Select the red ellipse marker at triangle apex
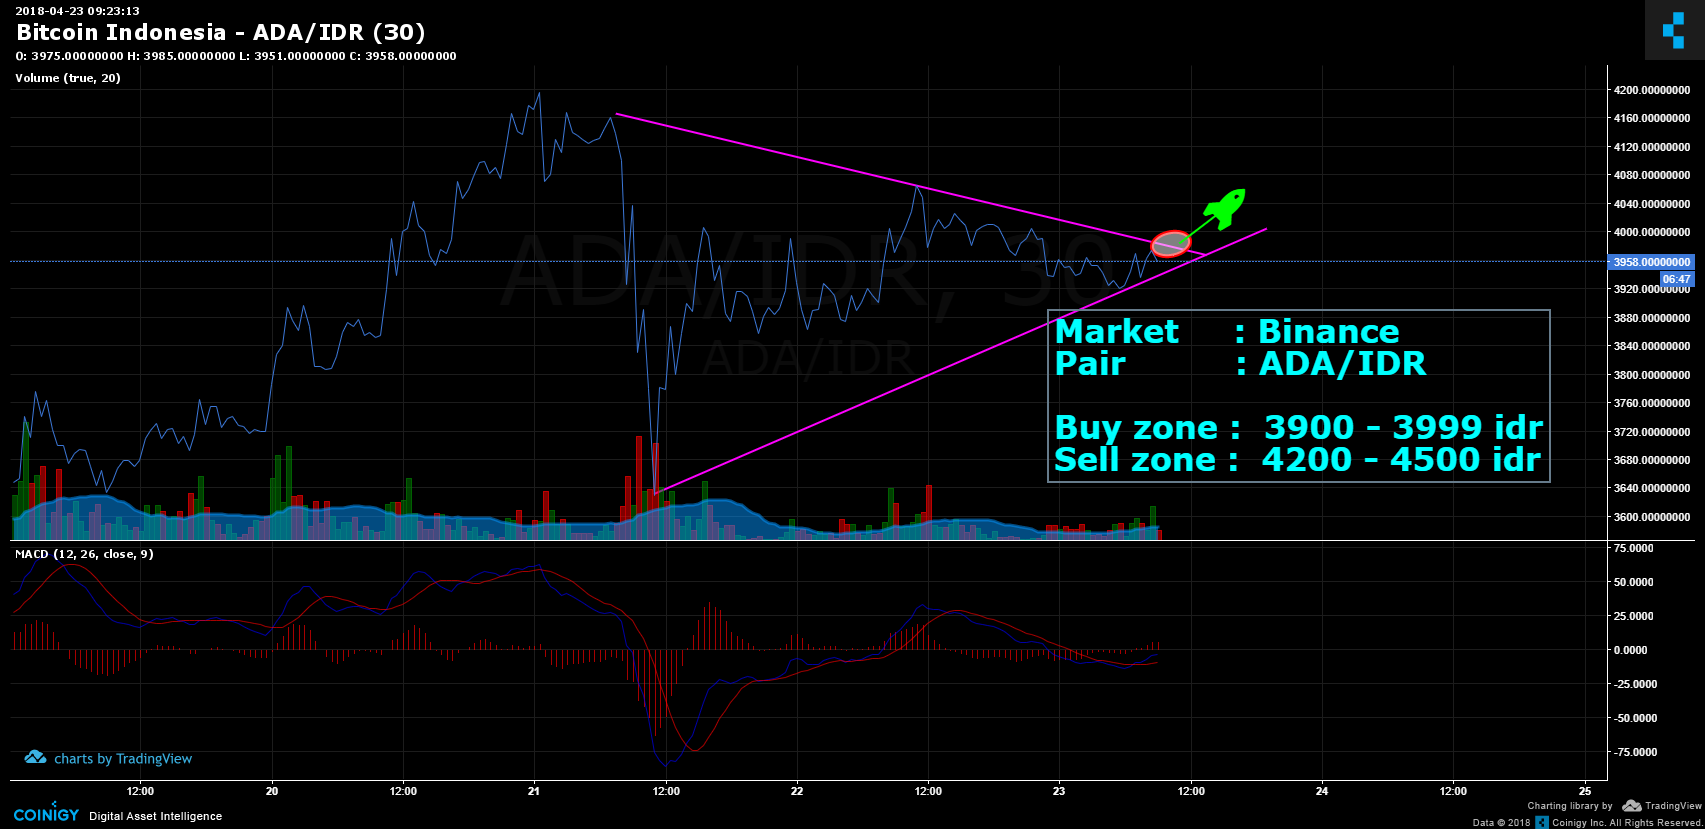1705x829 pixels. tap(1171, 244)
